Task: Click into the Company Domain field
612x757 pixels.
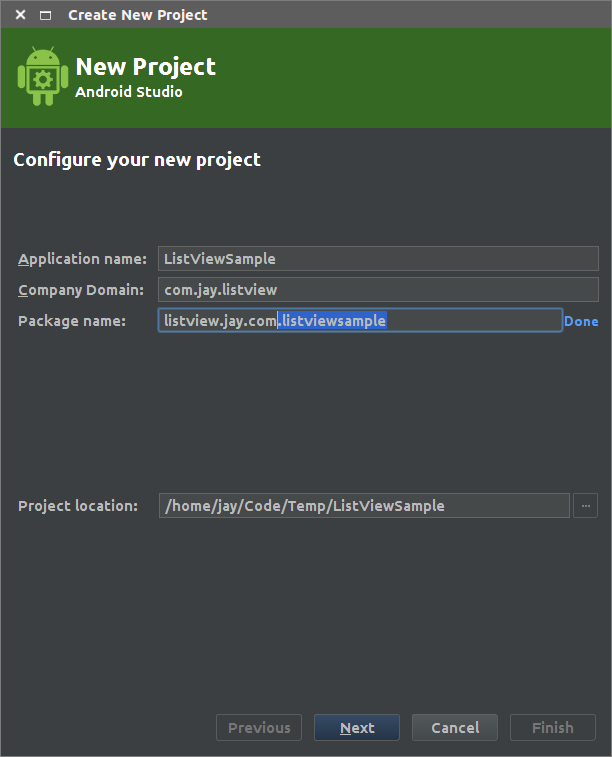Action: (378, 290)
